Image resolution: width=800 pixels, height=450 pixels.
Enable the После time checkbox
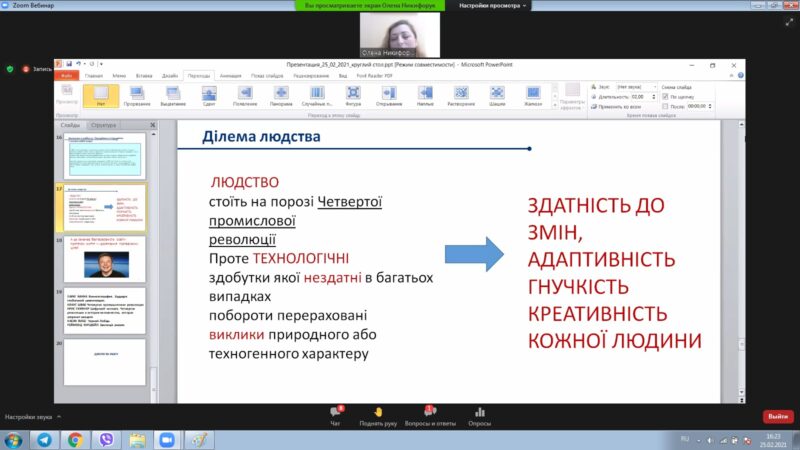click(662, 105)
